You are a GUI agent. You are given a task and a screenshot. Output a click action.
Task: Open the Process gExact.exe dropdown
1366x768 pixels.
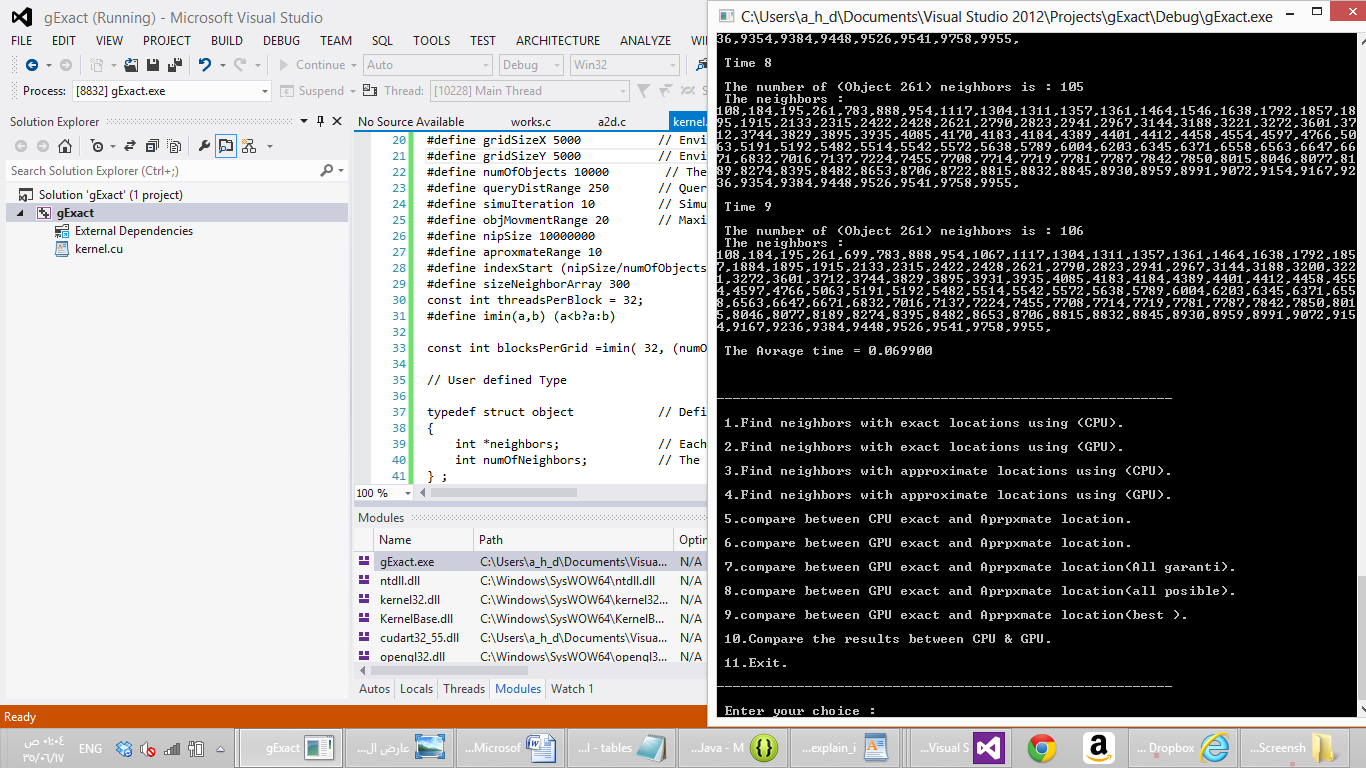264,91
